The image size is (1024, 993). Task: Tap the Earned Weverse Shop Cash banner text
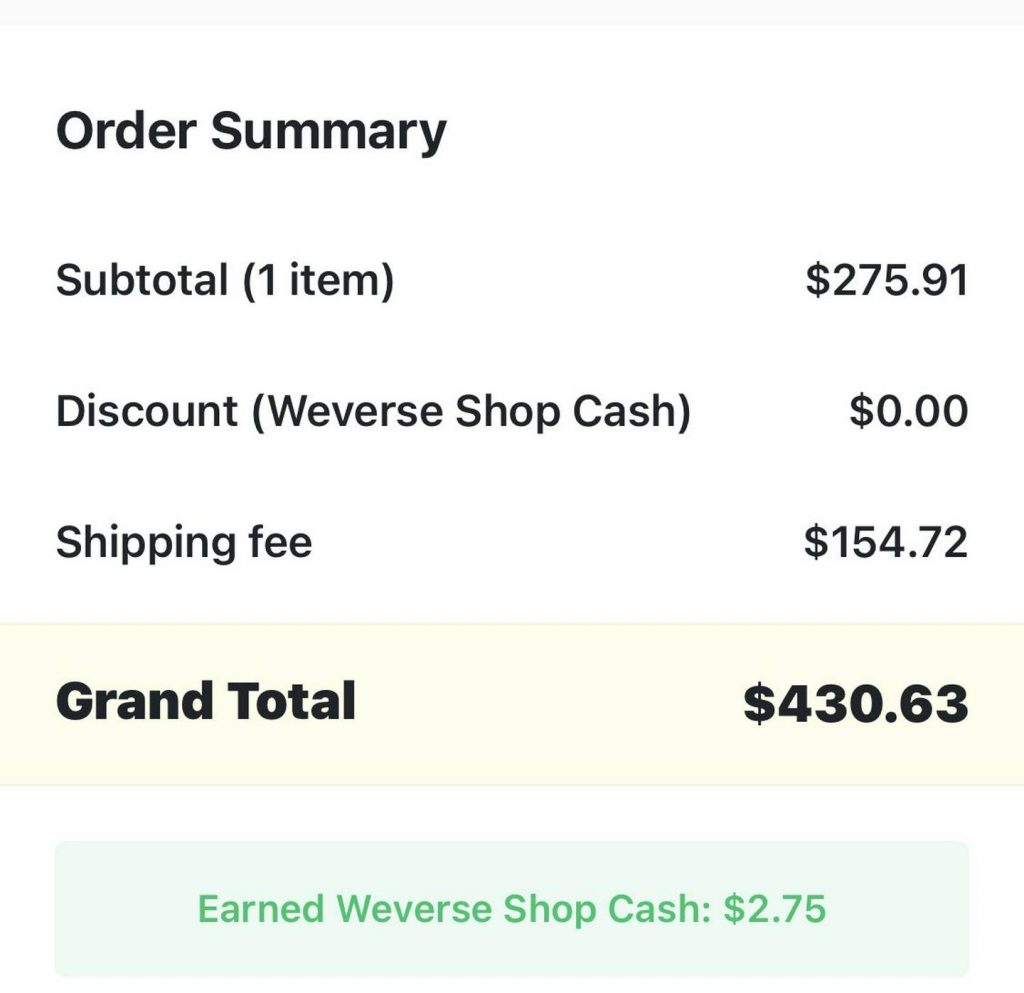(x=512, y=909)
